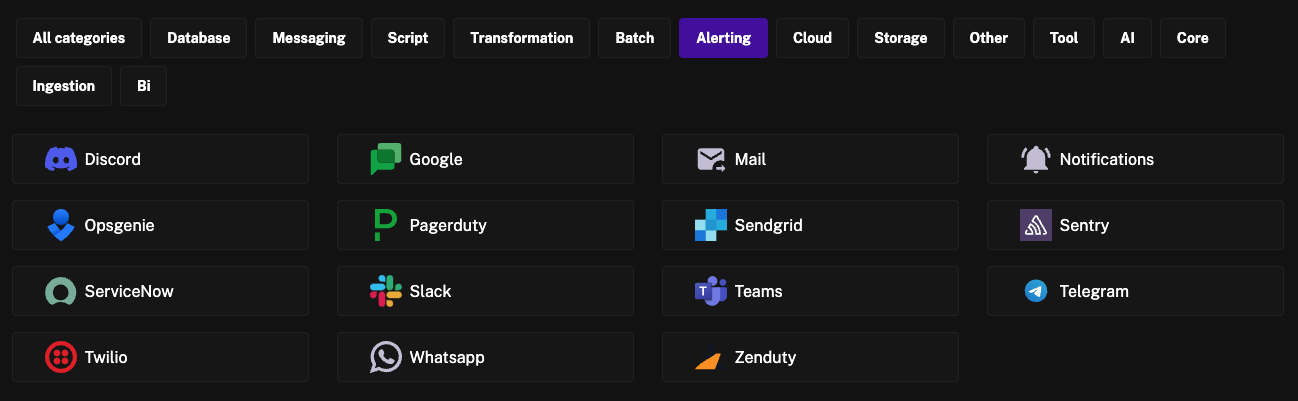Click the Whatsapp logo icon
This screenshot has width=1298, height=401.
386,357
